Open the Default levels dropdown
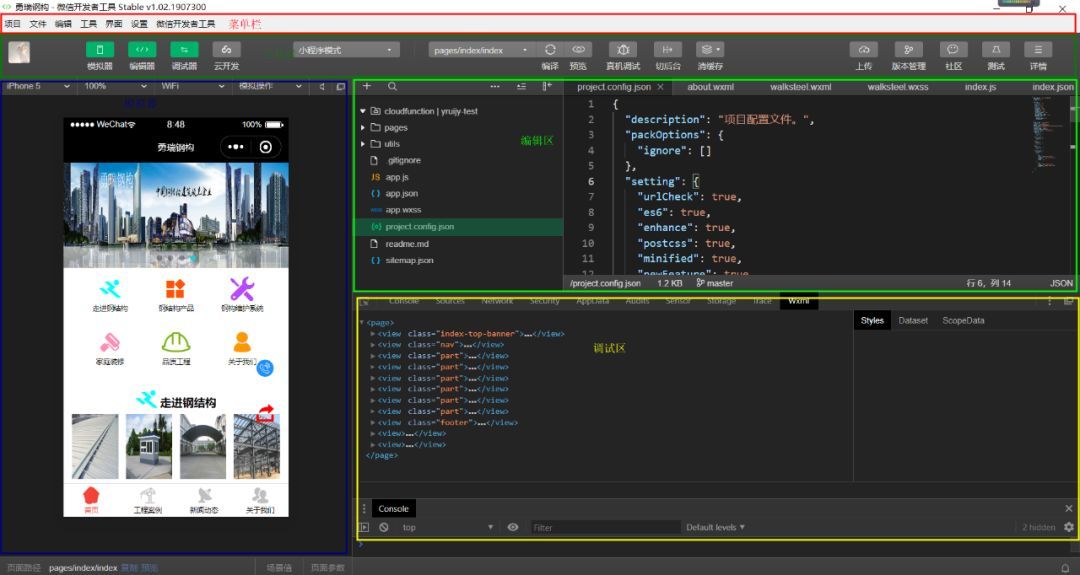1080x575 pixels. 715,527
